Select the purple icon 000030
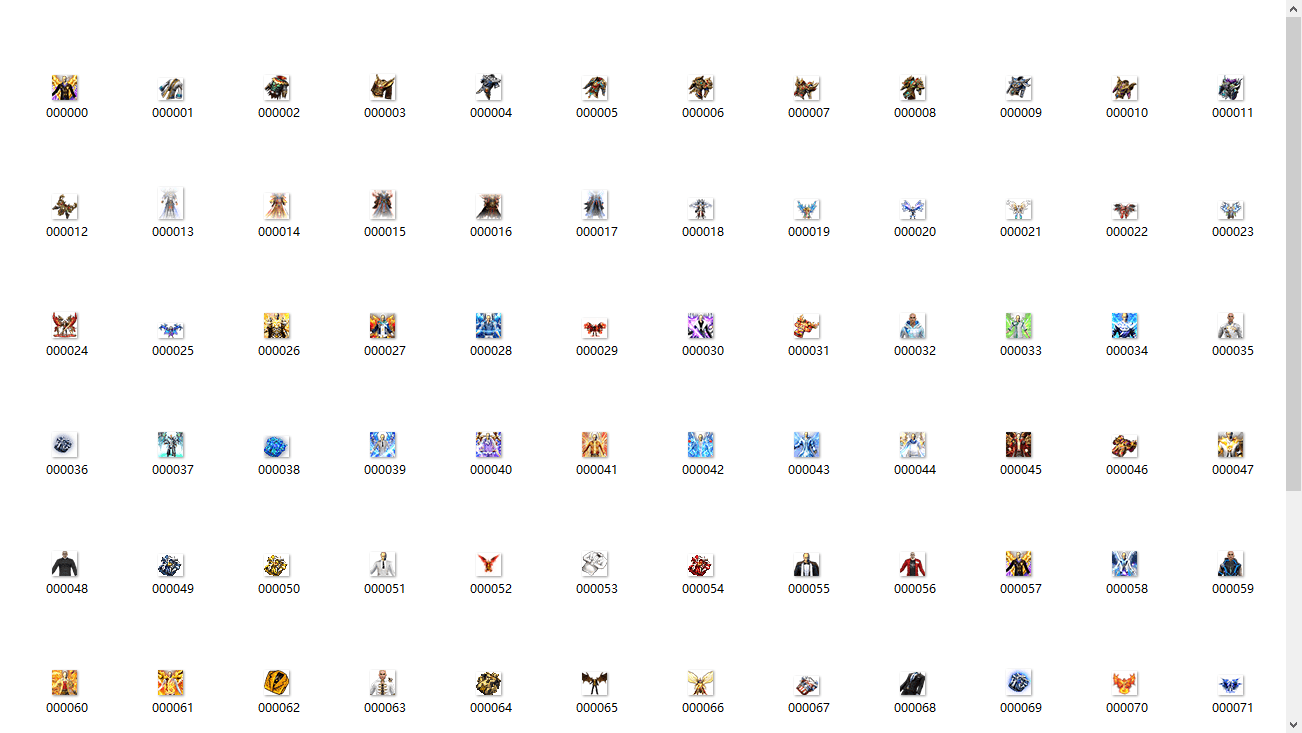The image size is (1302, 733). [x=702, y=326]
